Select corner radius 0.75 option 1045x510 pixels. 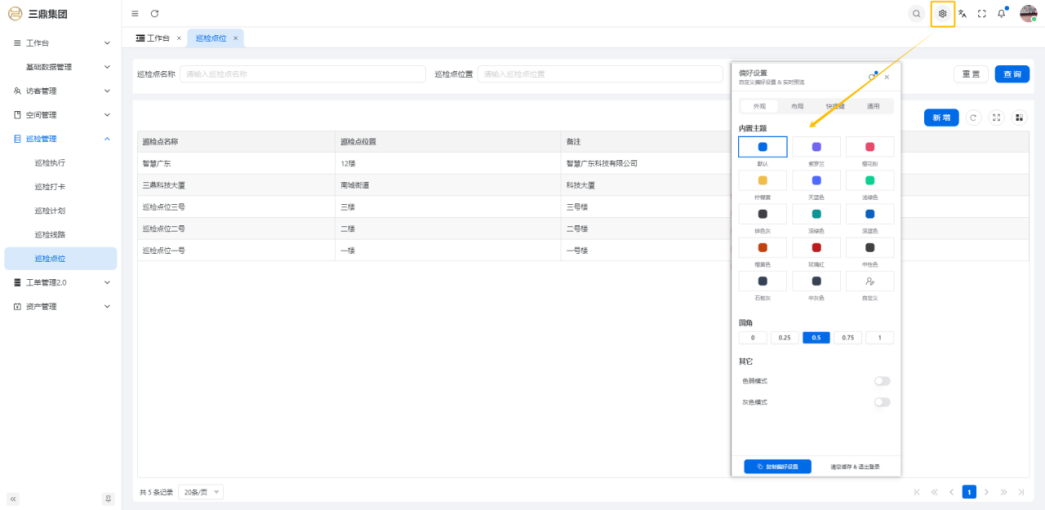click(x=848, y=338)
